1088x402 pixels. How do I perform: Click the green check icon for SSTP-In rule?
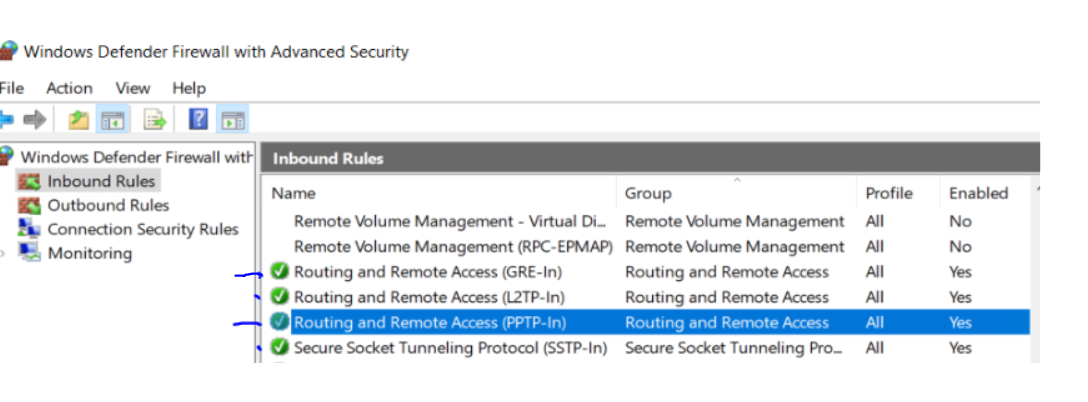point(280,346)
